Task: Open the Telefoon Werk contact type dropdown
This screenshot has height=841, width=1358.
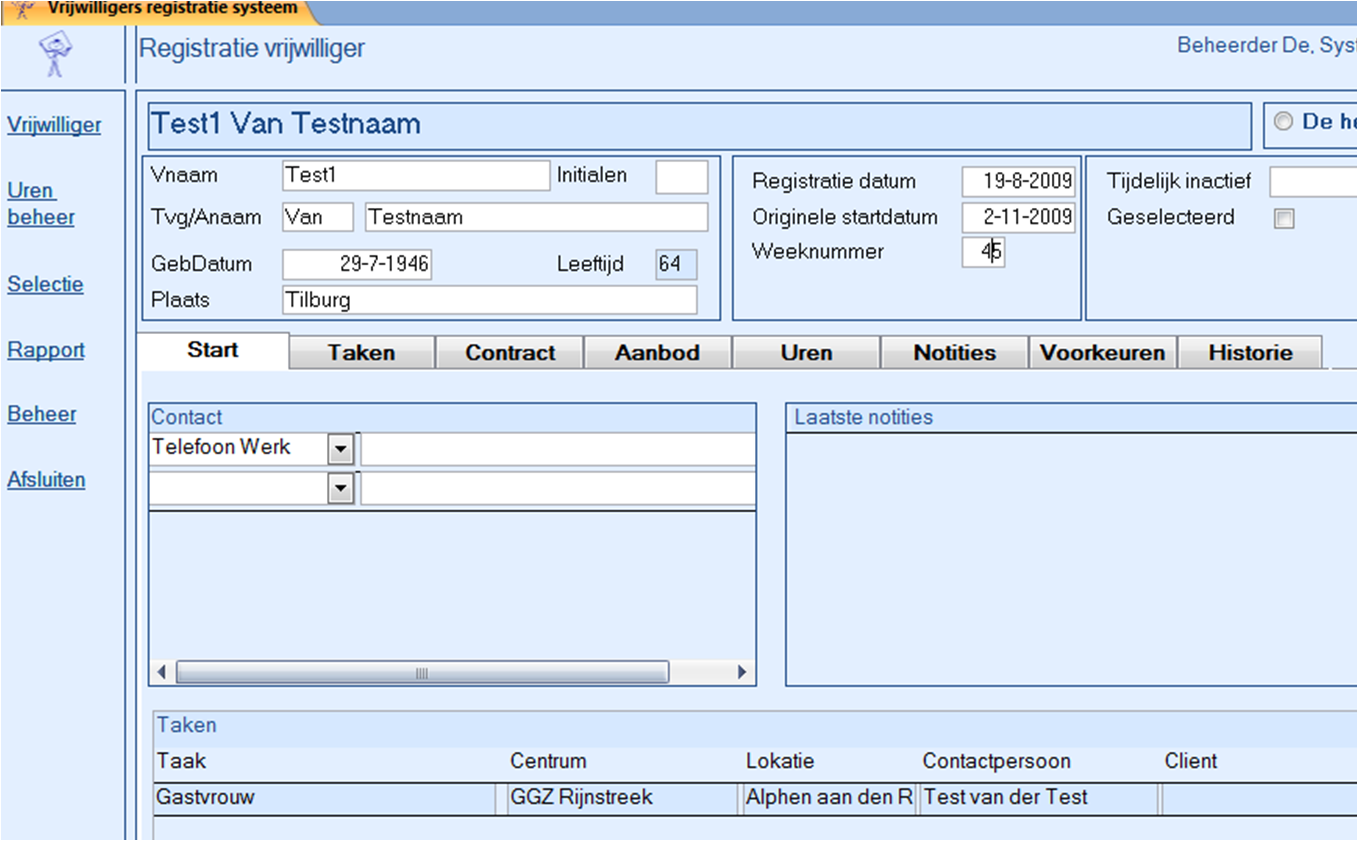Action: click(341, 450)
